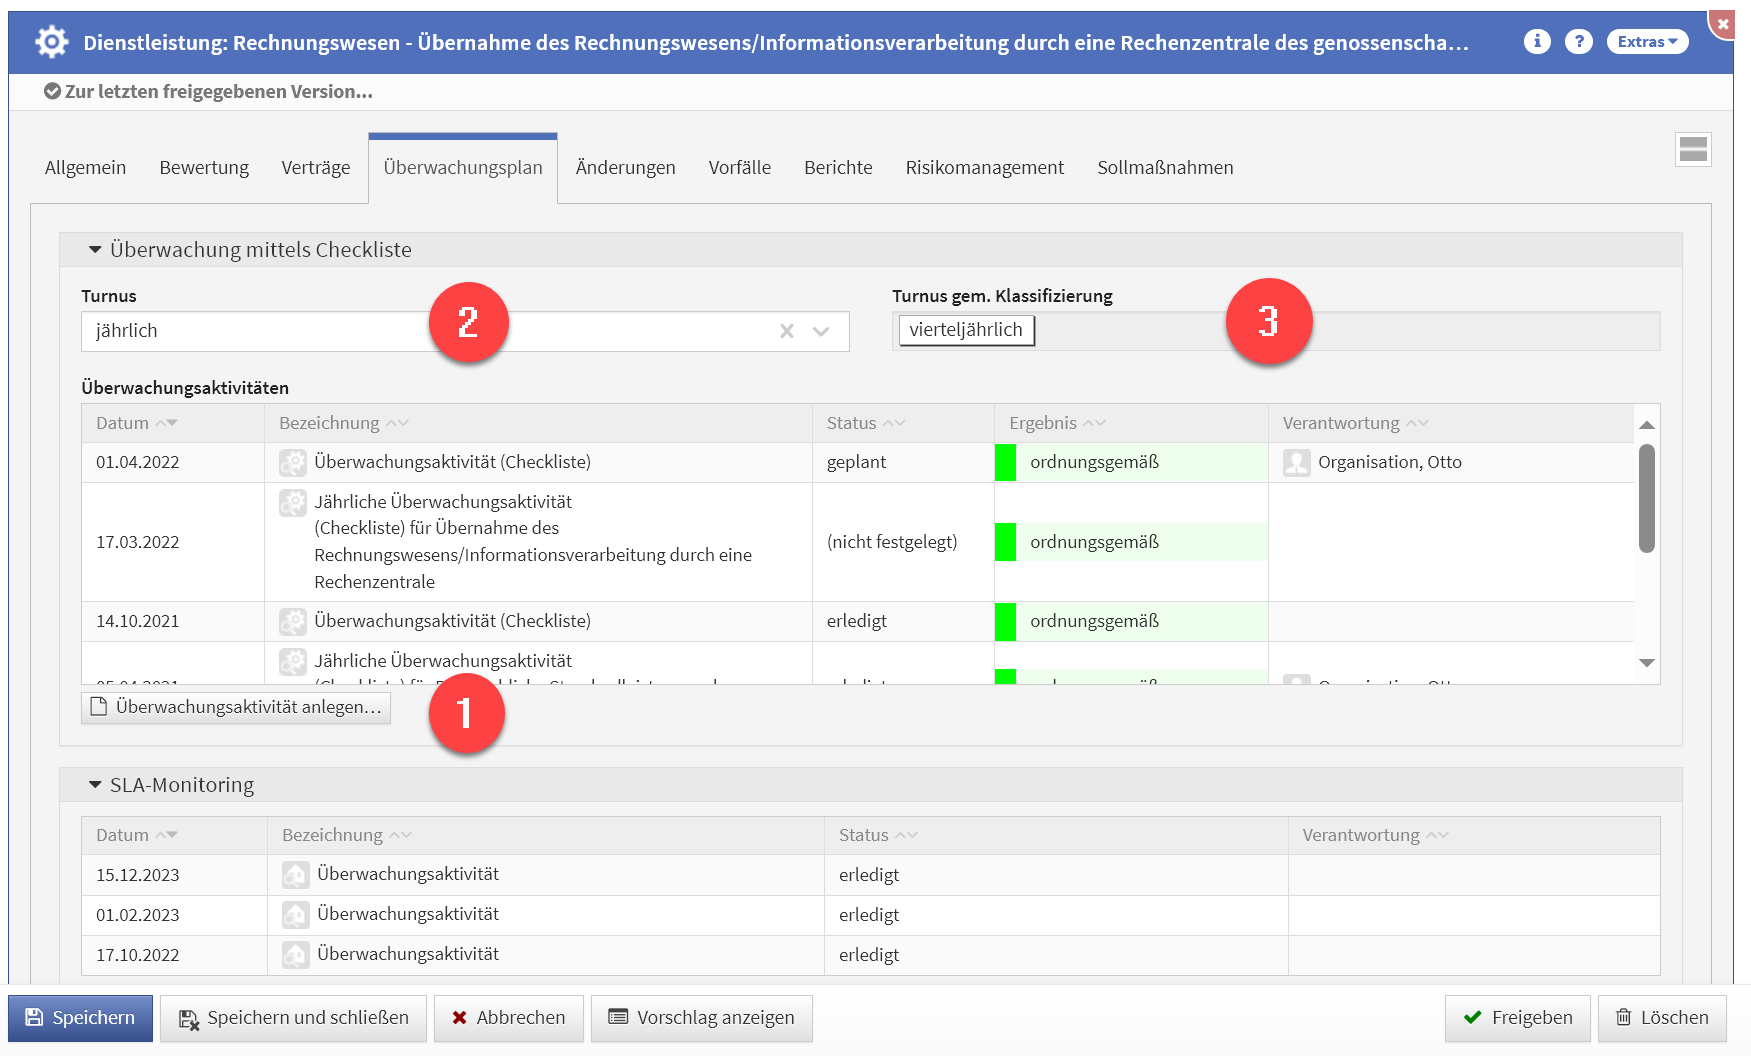
Task: Click activity icon in 01.04.2022 row
Action: pyautogui.click(x=293, y=462)
